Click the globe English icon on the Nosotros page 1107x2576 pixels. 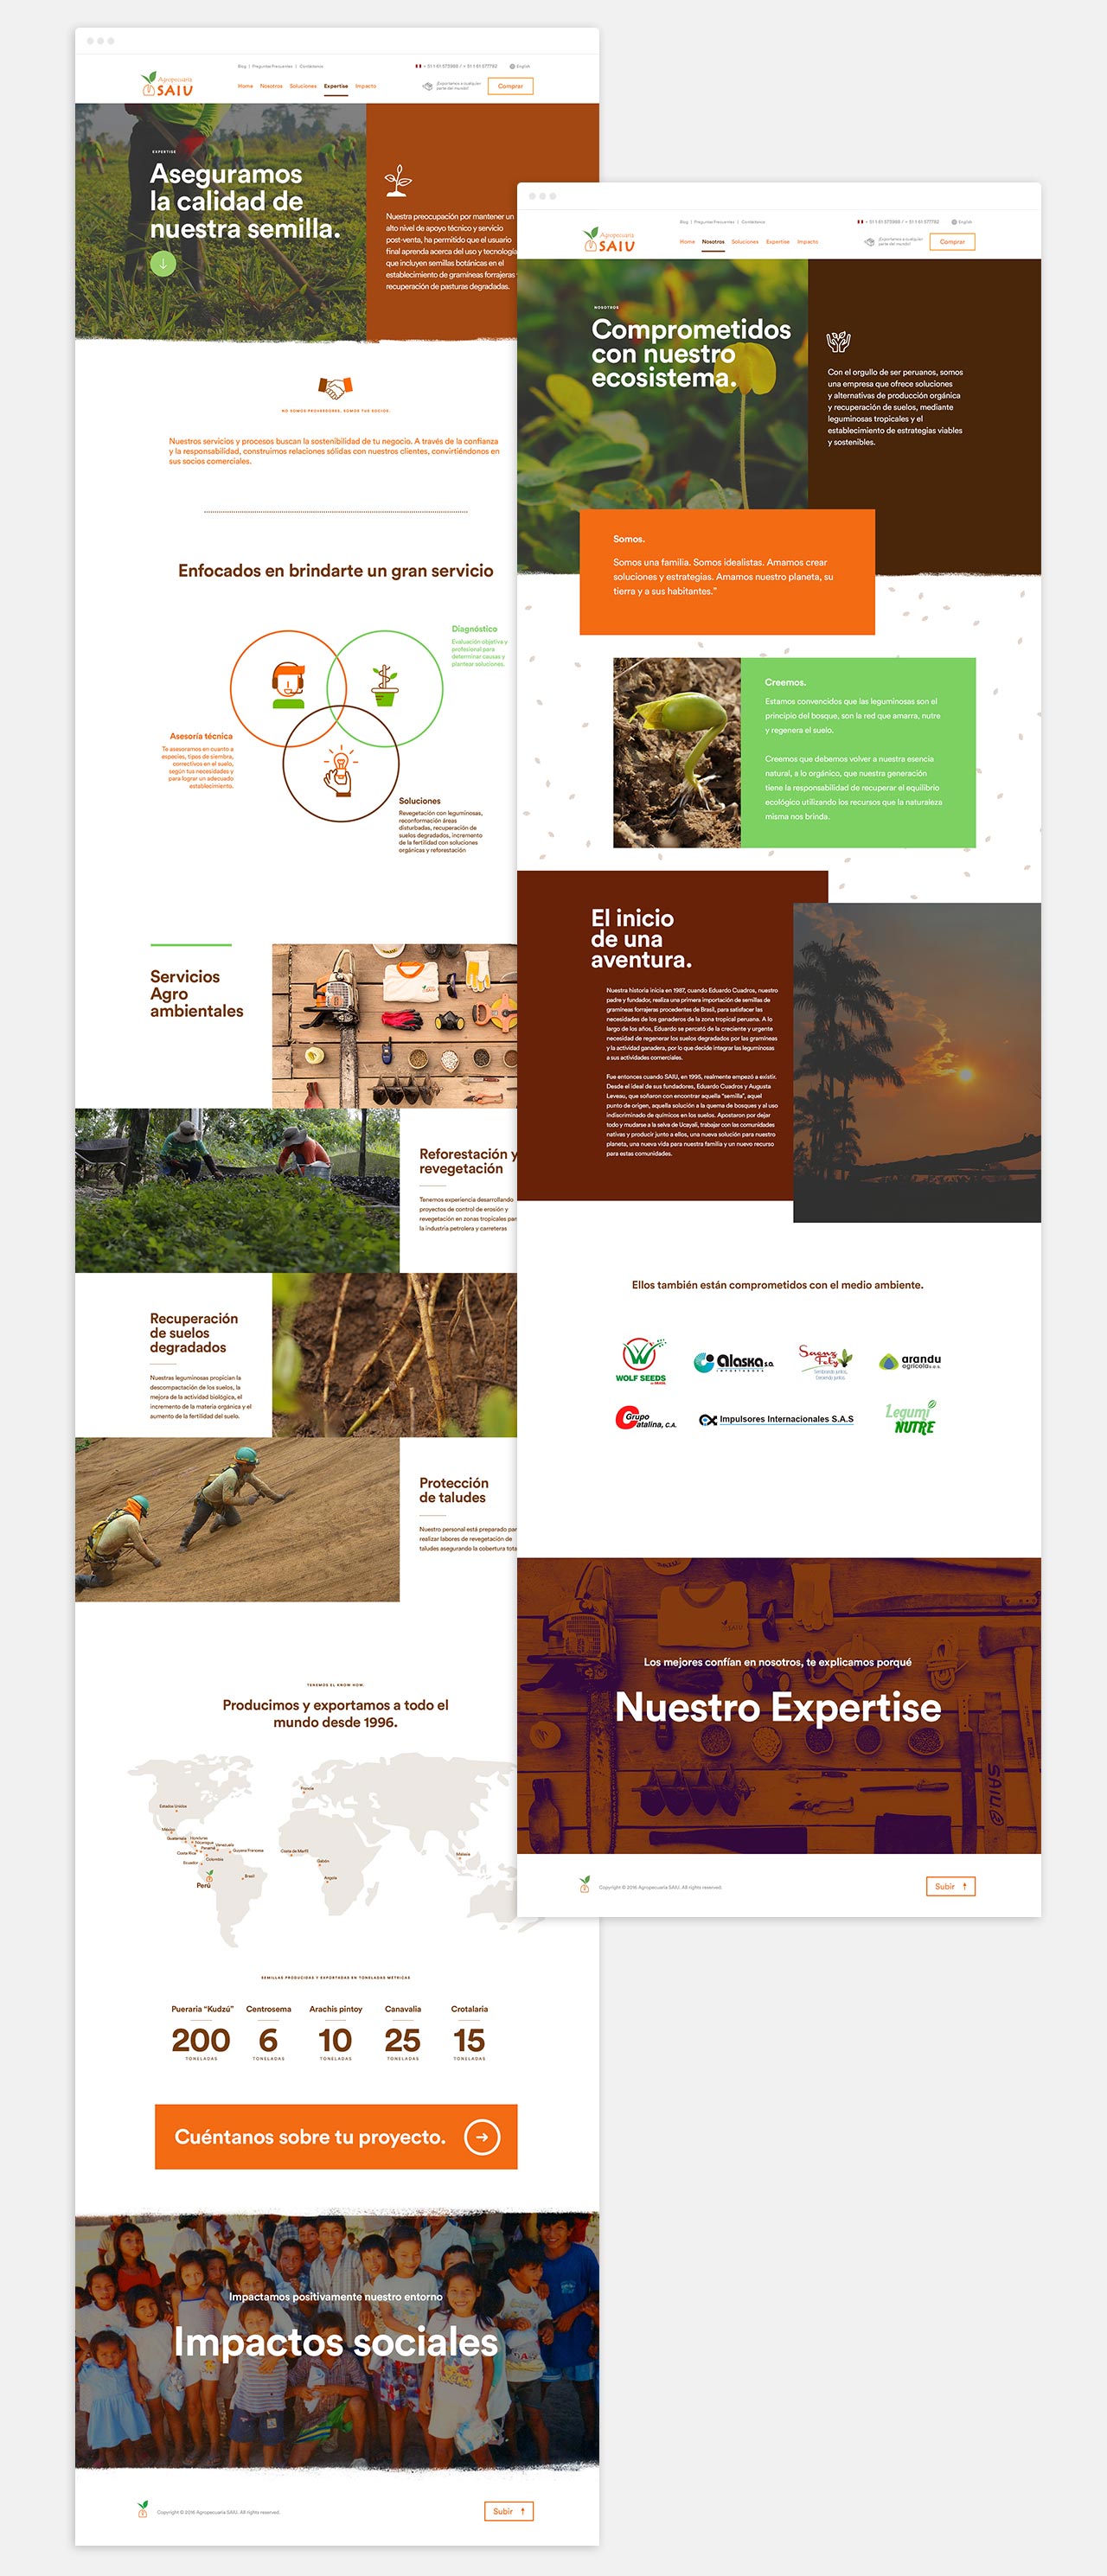(x=954, y=222)
